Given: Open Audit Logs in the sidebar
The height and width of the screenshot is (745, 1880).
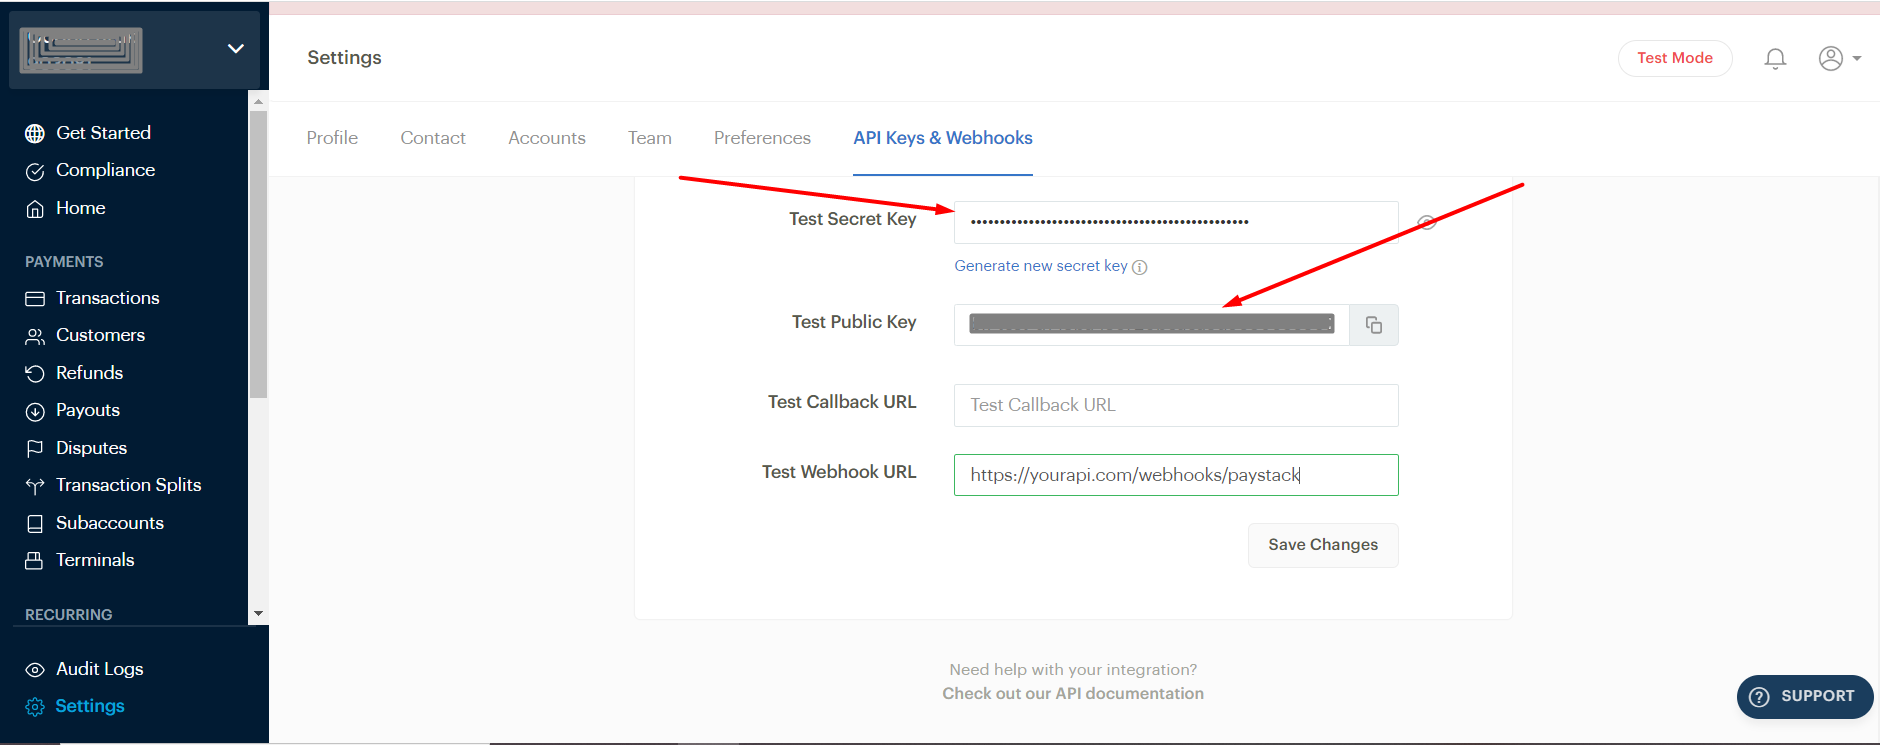Looking at the screenshot, I should click(x=99, y=669).
